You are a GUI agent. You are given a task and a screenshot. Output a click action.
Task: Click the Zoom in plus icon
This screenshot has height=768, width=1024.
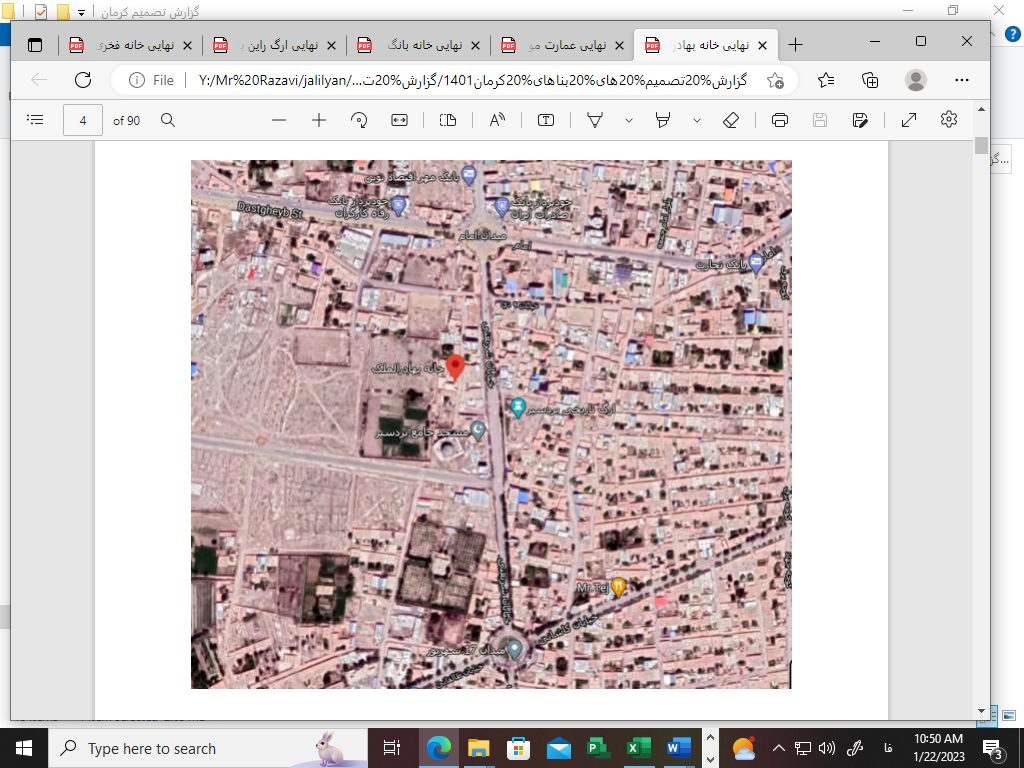(x=319, y=120)
